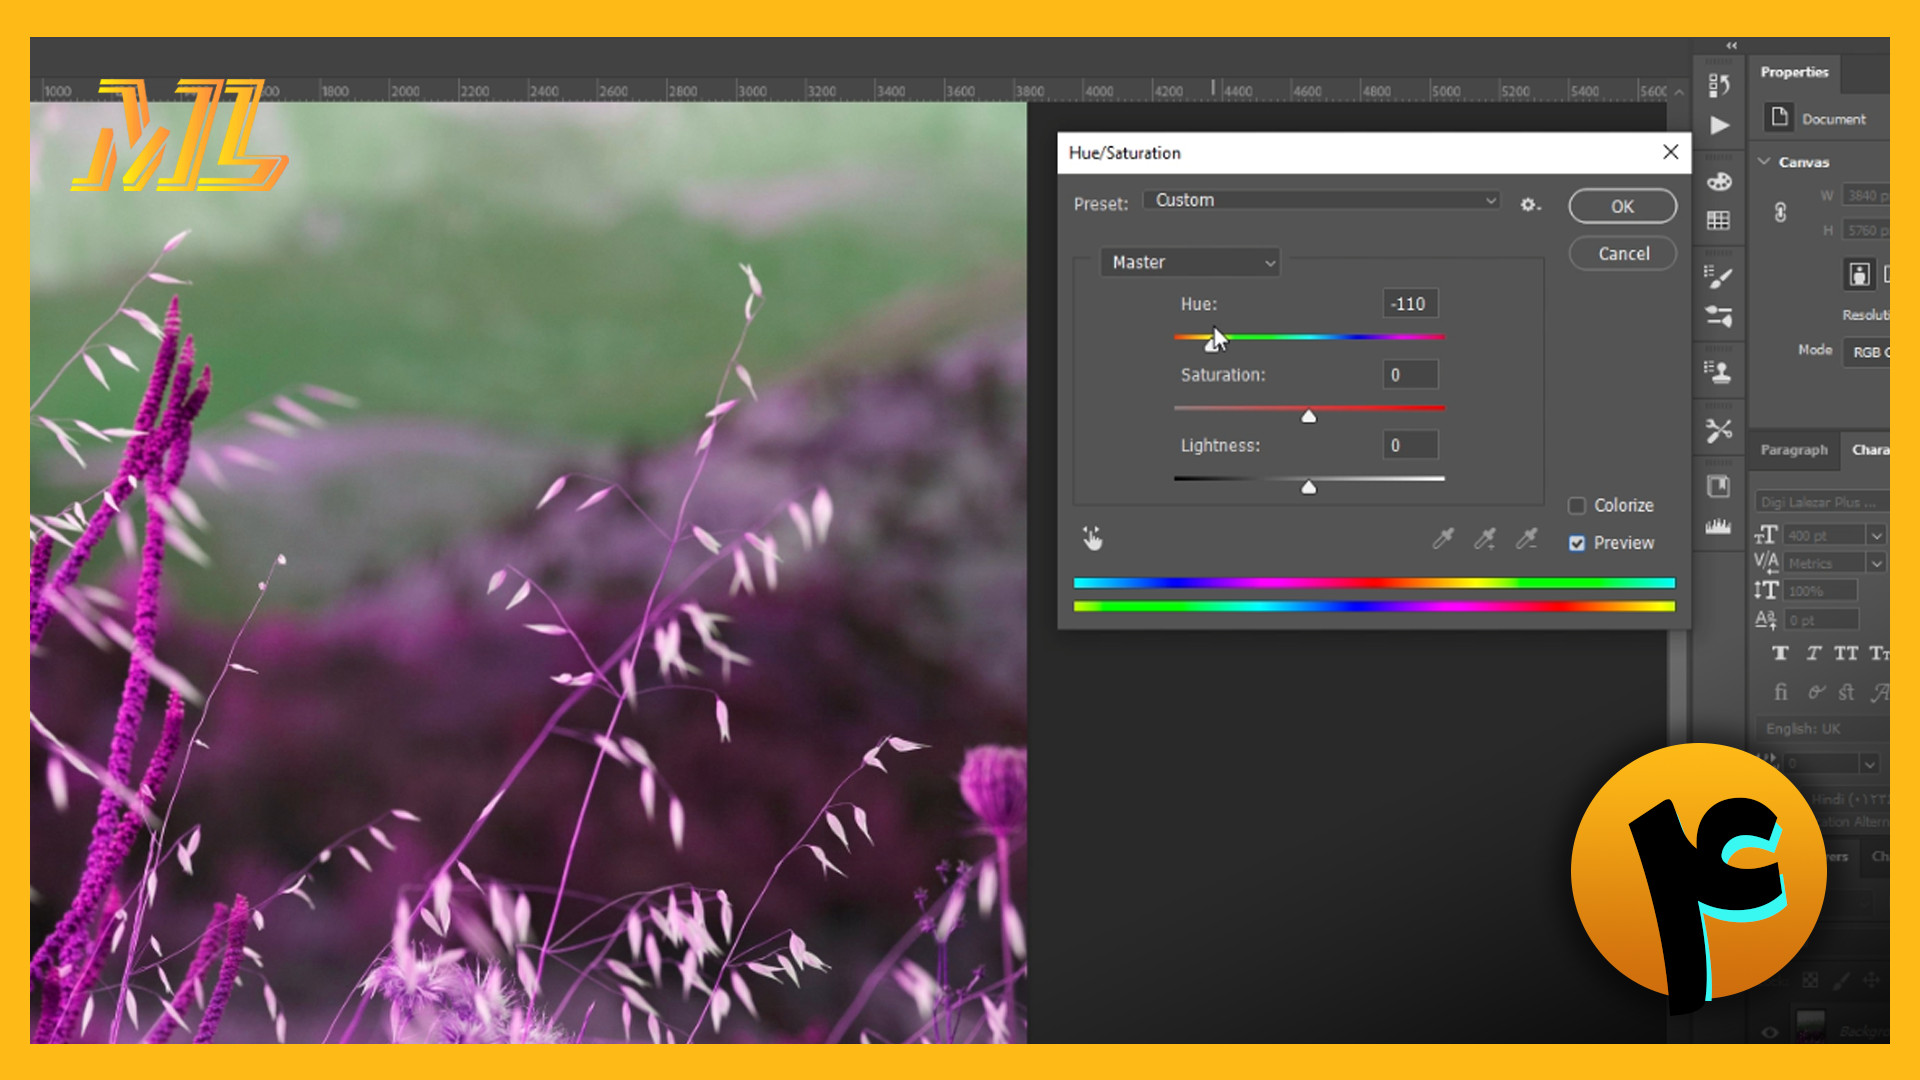
Task: Open the History panel icon
Action: click(1718, 86)
